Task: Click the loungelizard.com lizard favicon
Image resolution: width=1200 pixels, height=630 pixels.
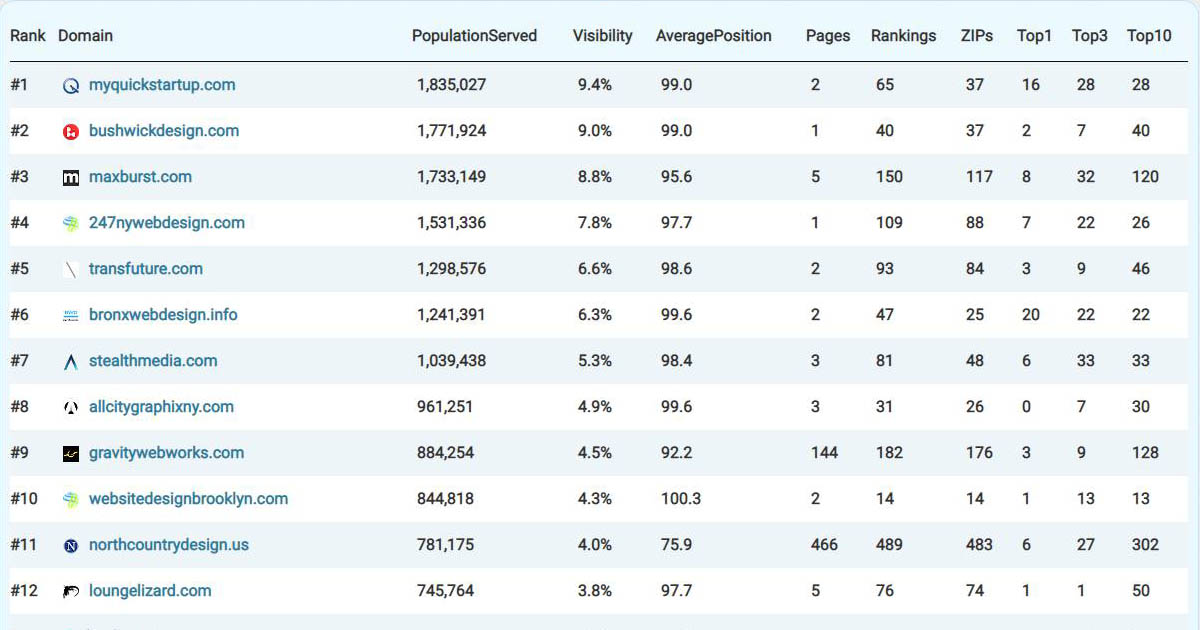Action: (x=70, y=591)
